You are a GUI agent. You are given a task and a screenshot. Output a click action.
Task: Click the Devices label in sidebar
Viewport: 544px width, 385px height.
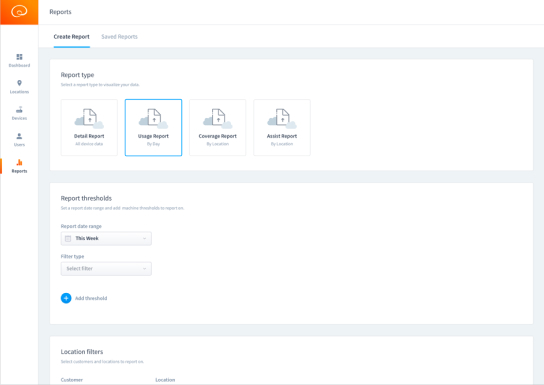(19, 118)
